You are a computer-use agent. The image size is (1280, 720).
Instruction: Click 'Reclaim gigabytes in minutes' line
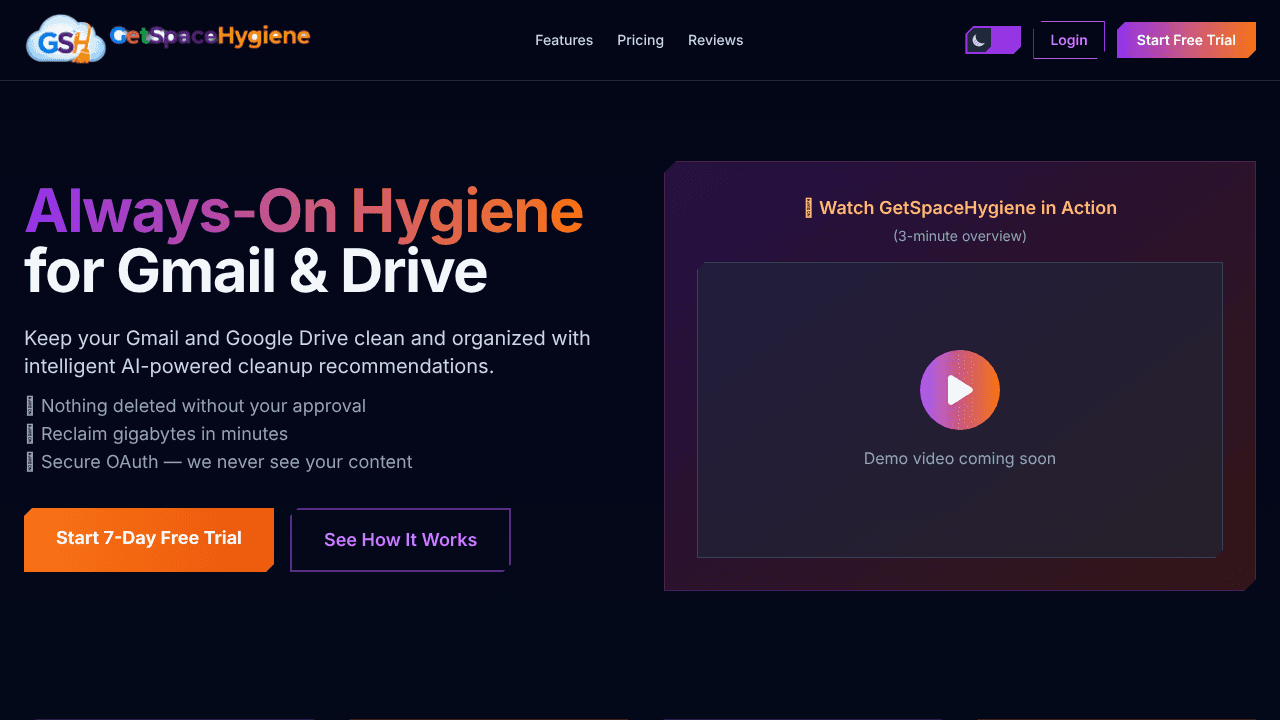tap(156, 434)
